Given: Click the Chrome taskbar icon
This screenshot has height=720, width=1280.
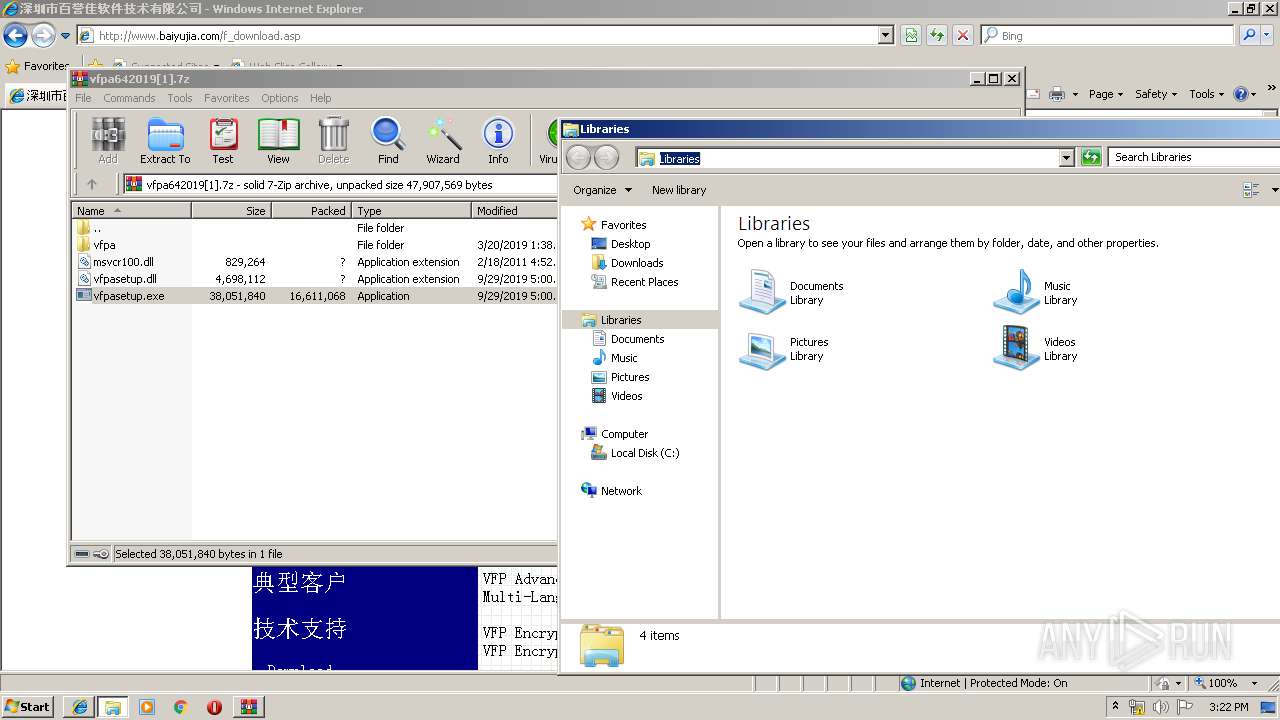Looking at the screenshot, I should (x=180, y=707).
